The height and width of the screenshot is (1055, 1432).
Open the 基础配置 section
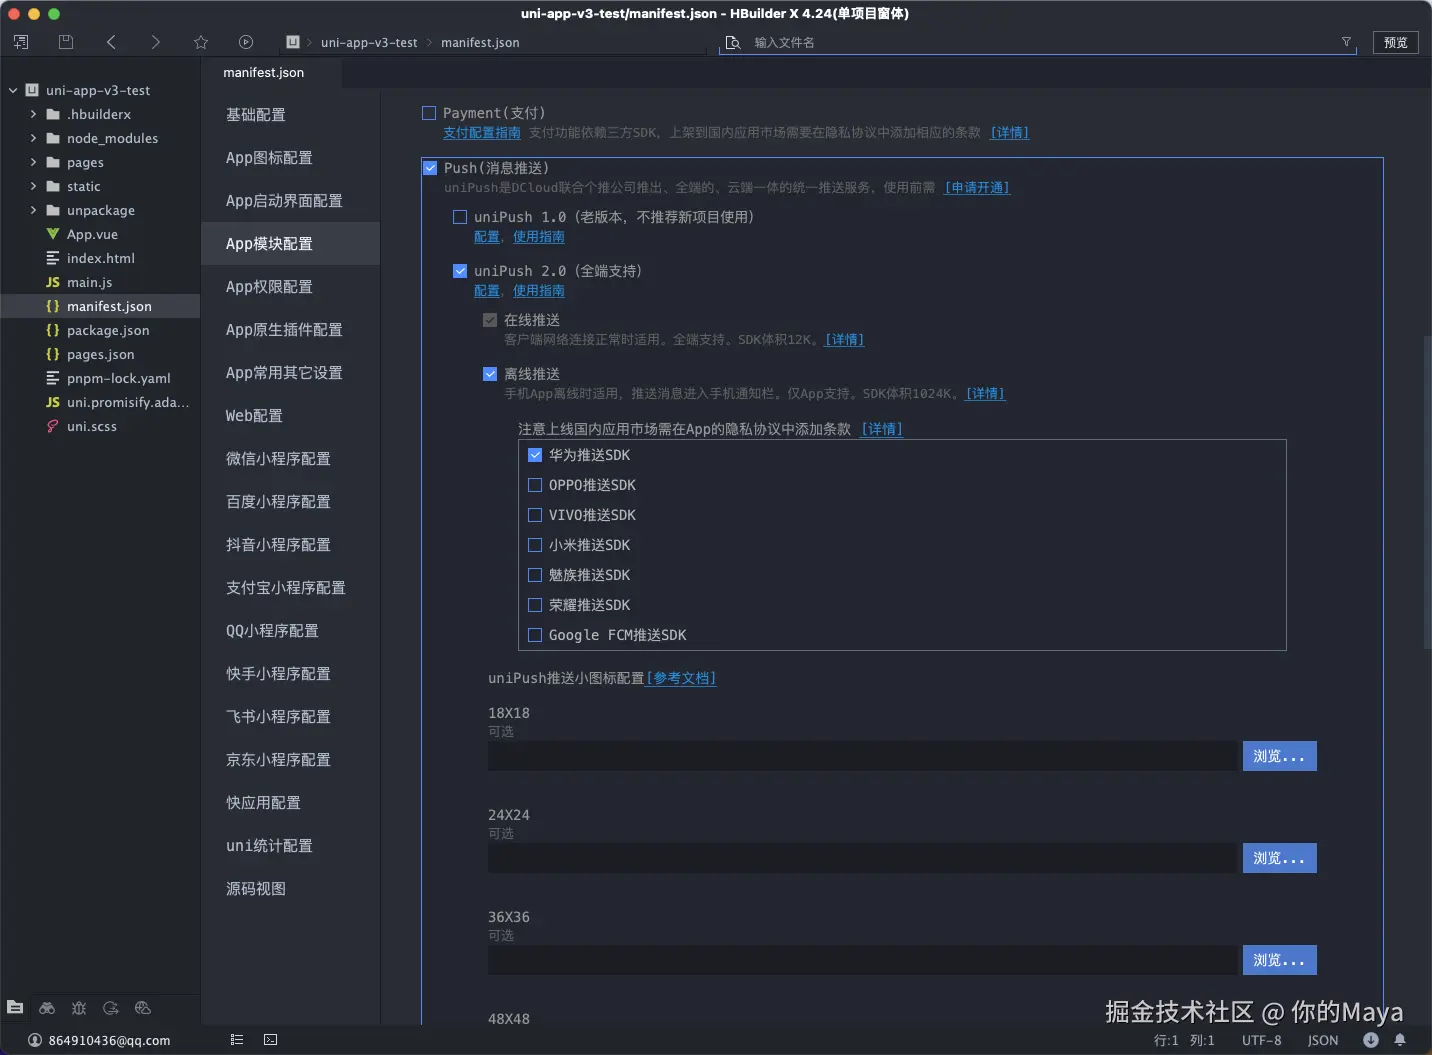[x=290, y=115]
